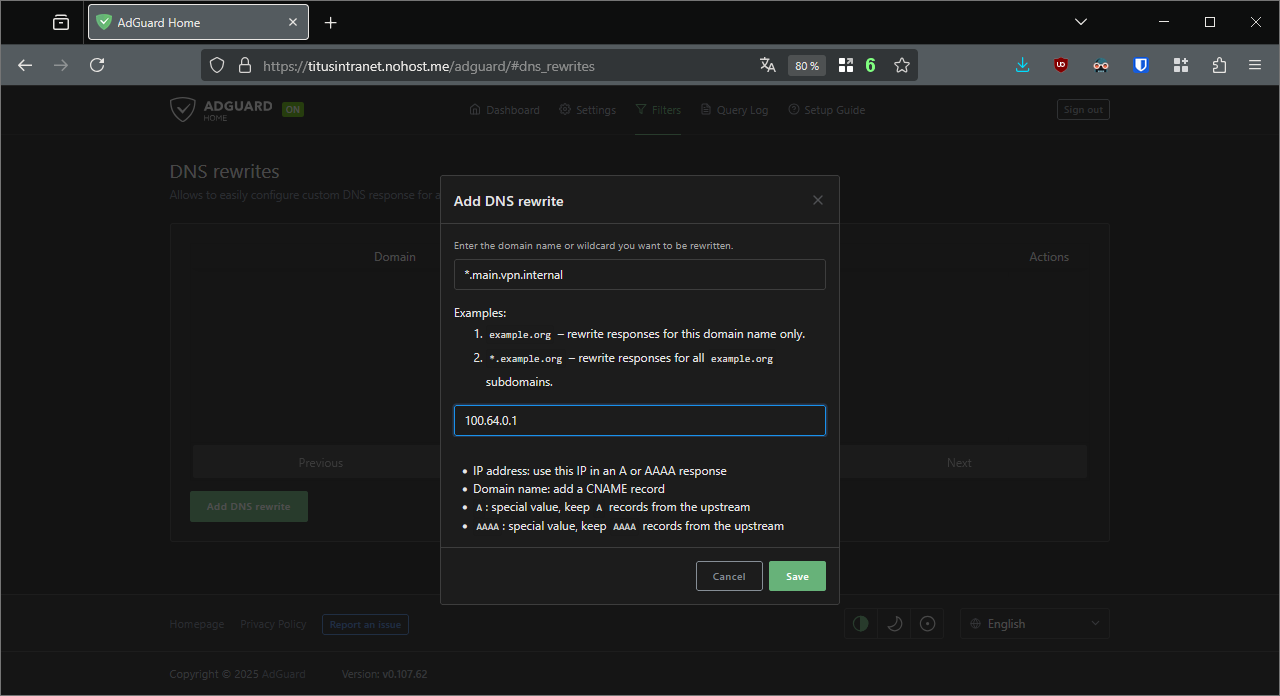Open a new browser tab
Screen dimensions: 1280x696
[x=331, y=22]
